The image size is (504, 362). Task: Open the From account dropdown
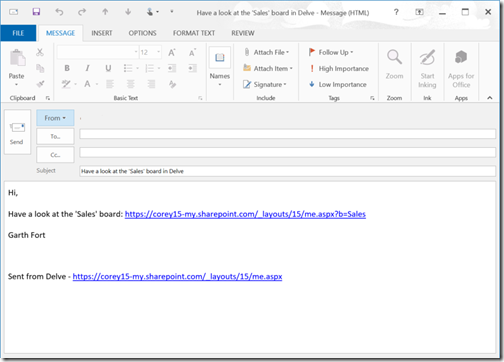pos(55,118)
